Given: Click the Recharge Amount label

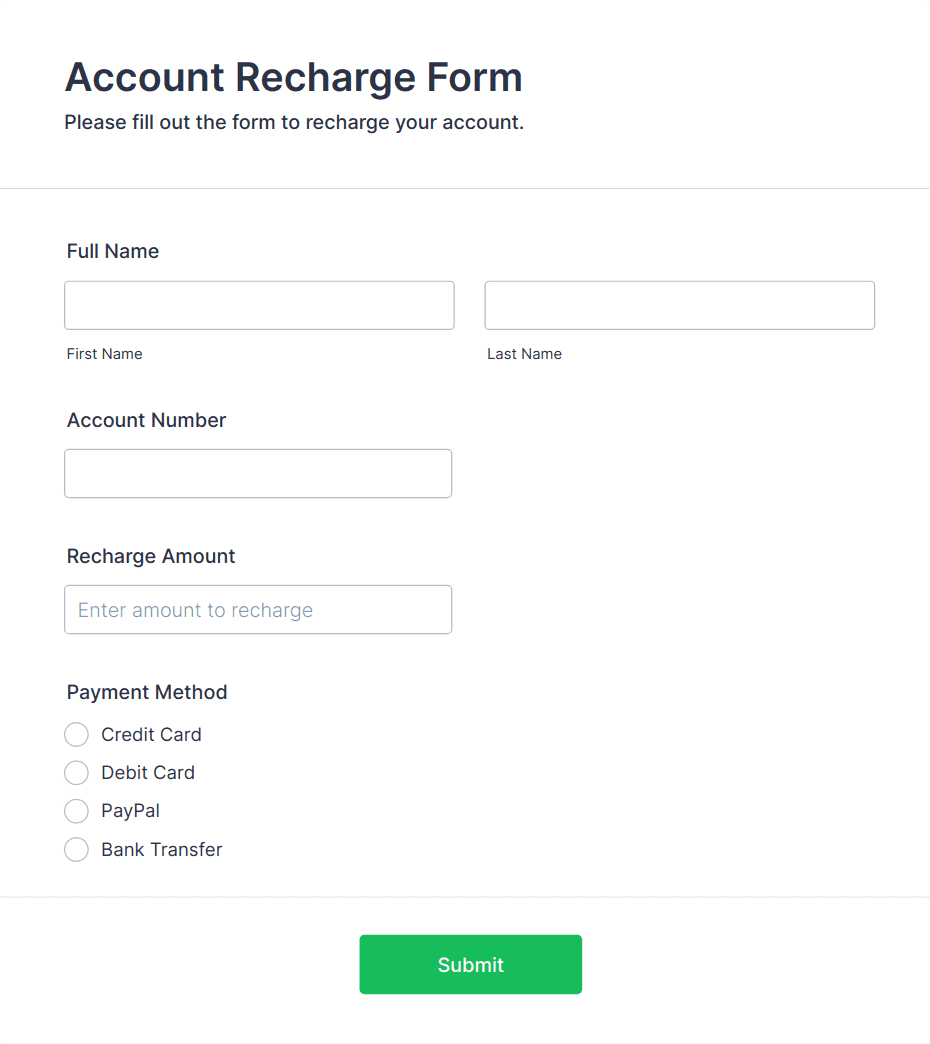Looking at the screenshot, I should pyautogui.click(x=151, y=556).
